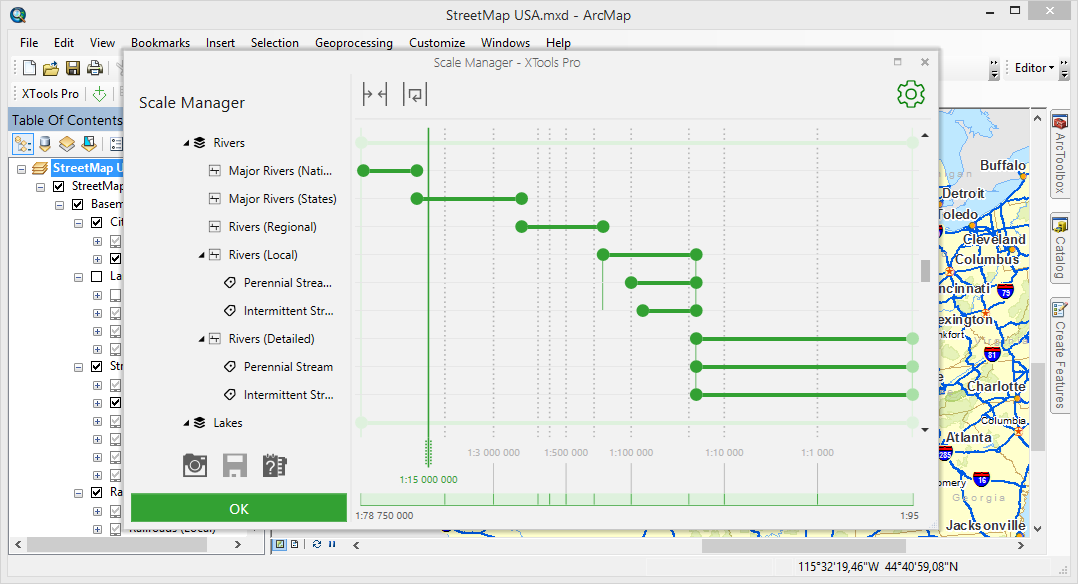Print the map using the printer icon
Viewport: 1078px width, 584px height.
click(x=95, y=67)
